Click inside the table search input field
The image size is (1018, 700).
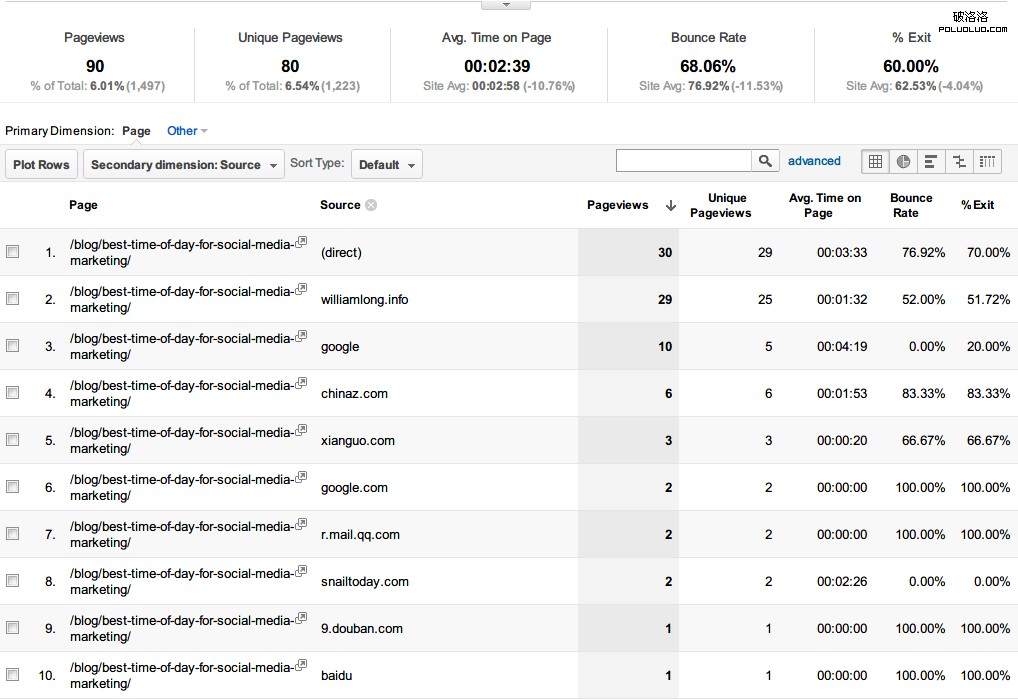tap(684, 160)
